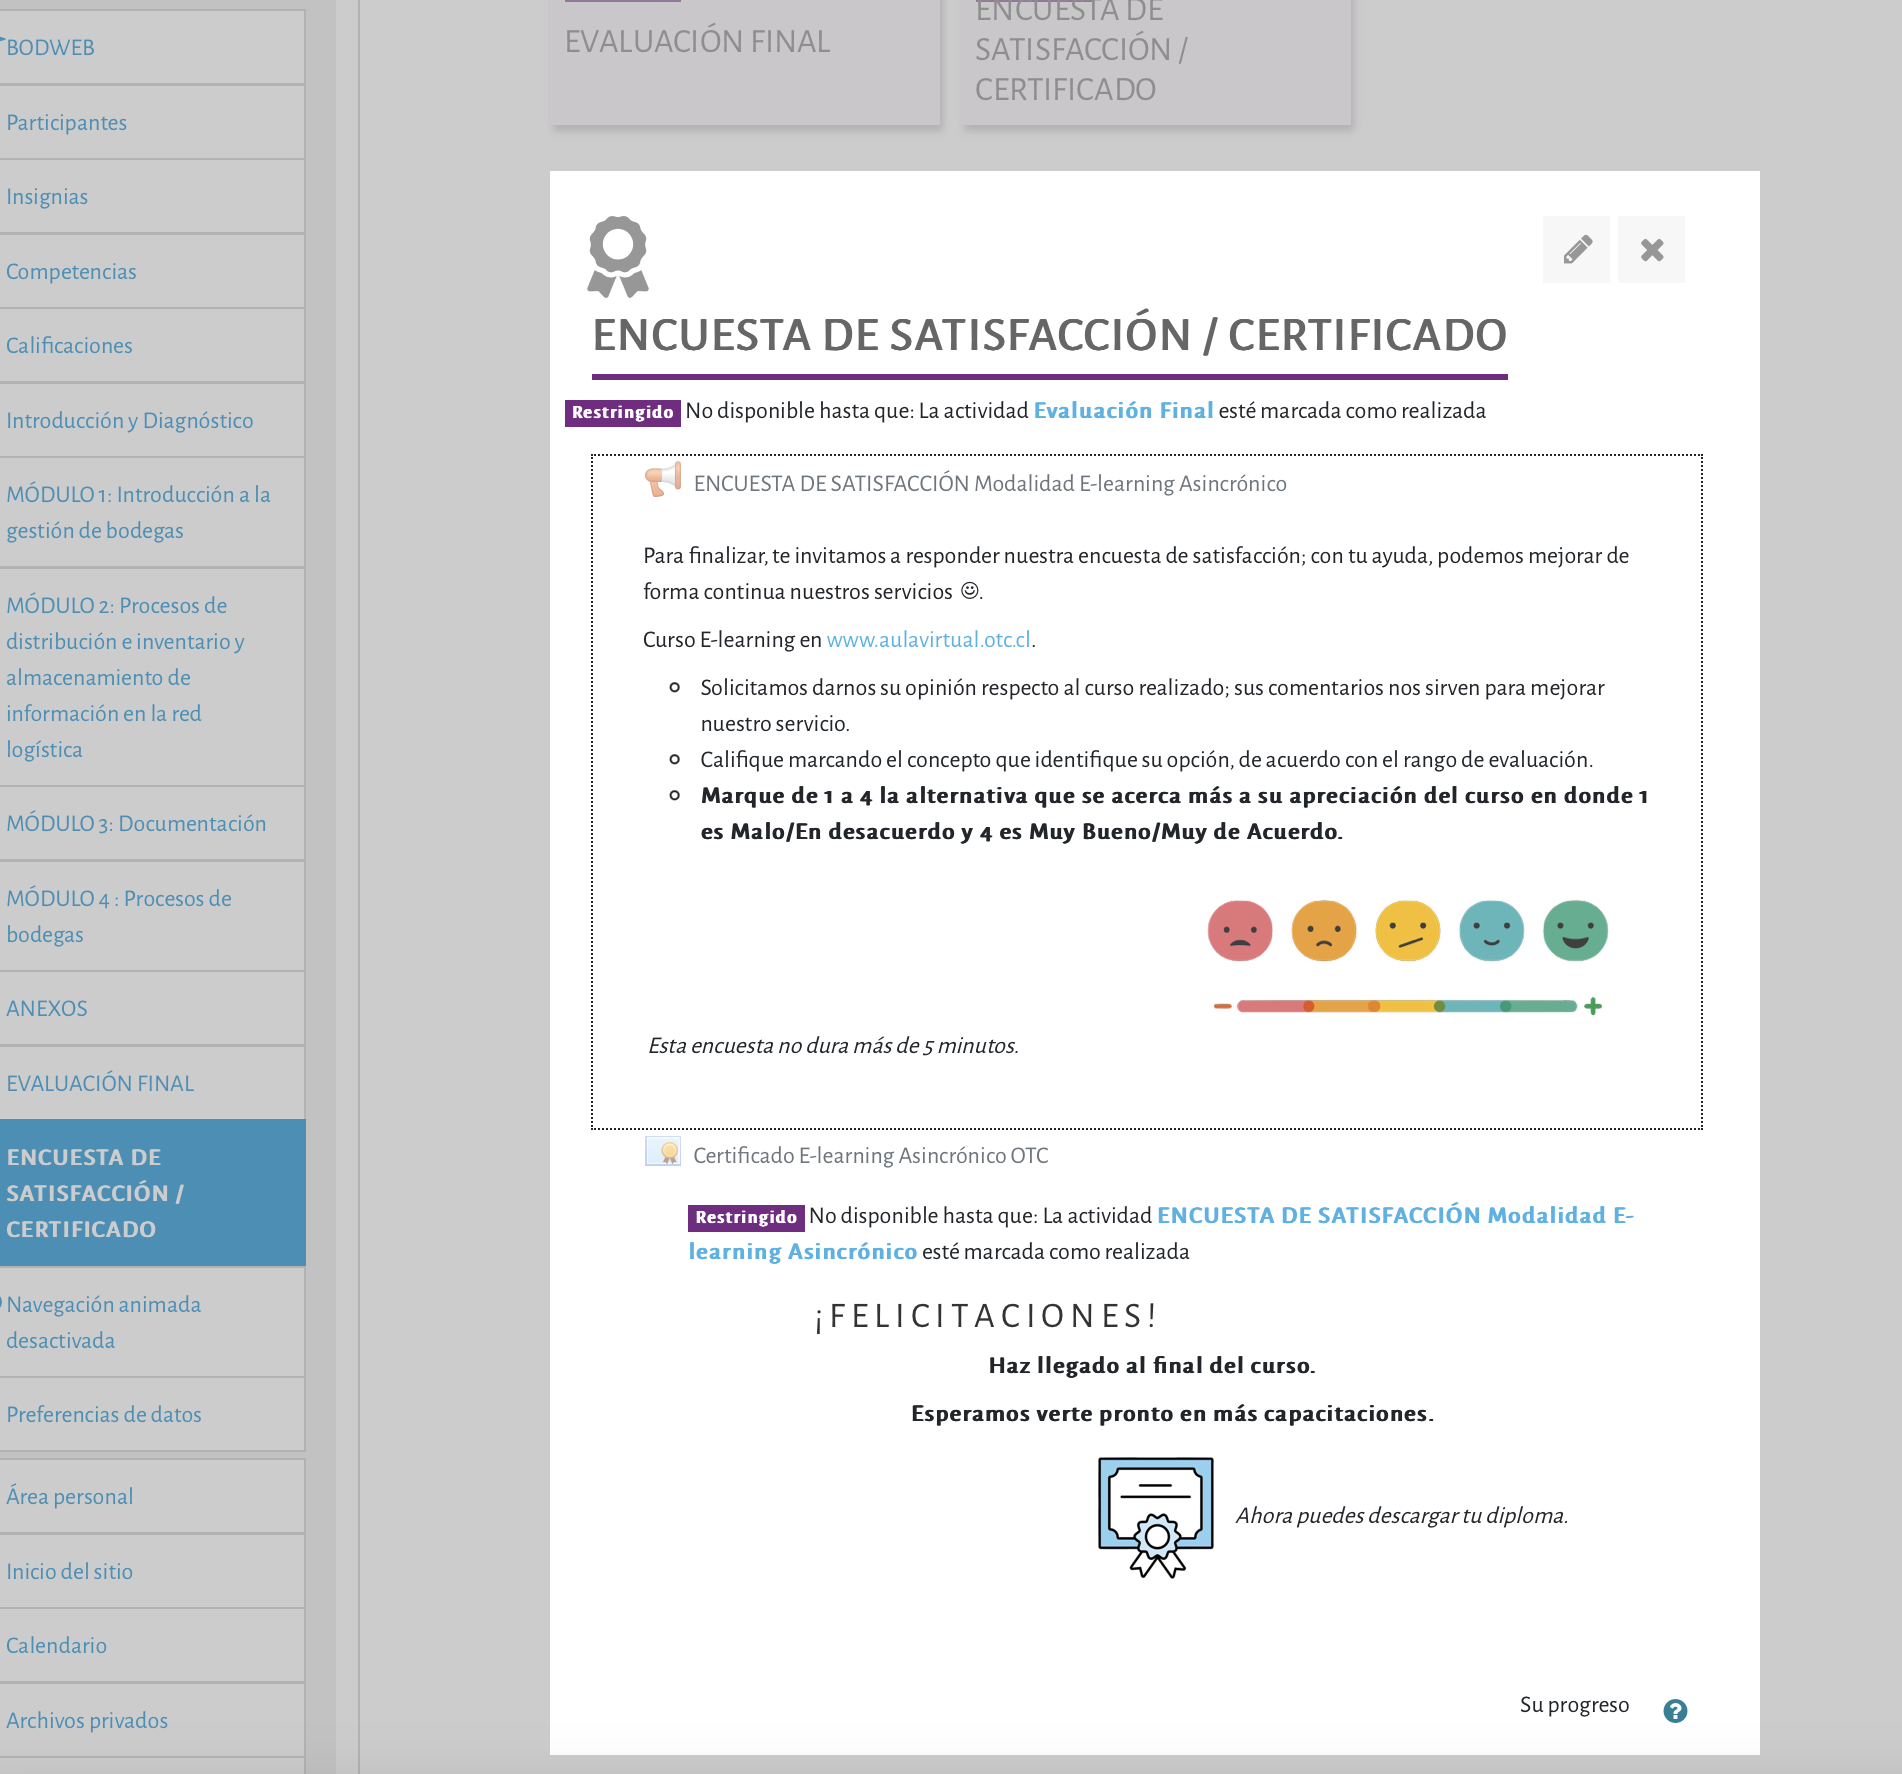
Task: Click the certificate activity icon
Action: 663,1152
